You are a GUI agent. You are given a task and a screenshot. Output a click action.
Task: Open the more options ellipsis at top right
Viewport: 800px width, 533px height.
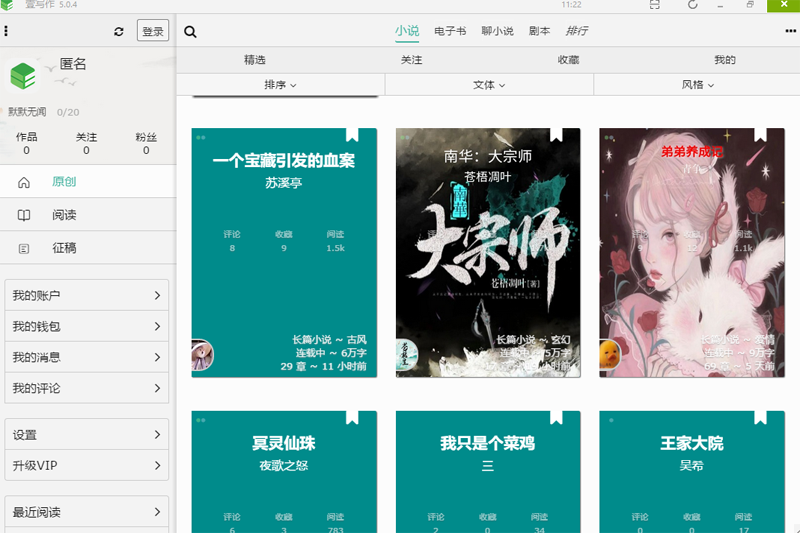[790, 31]
